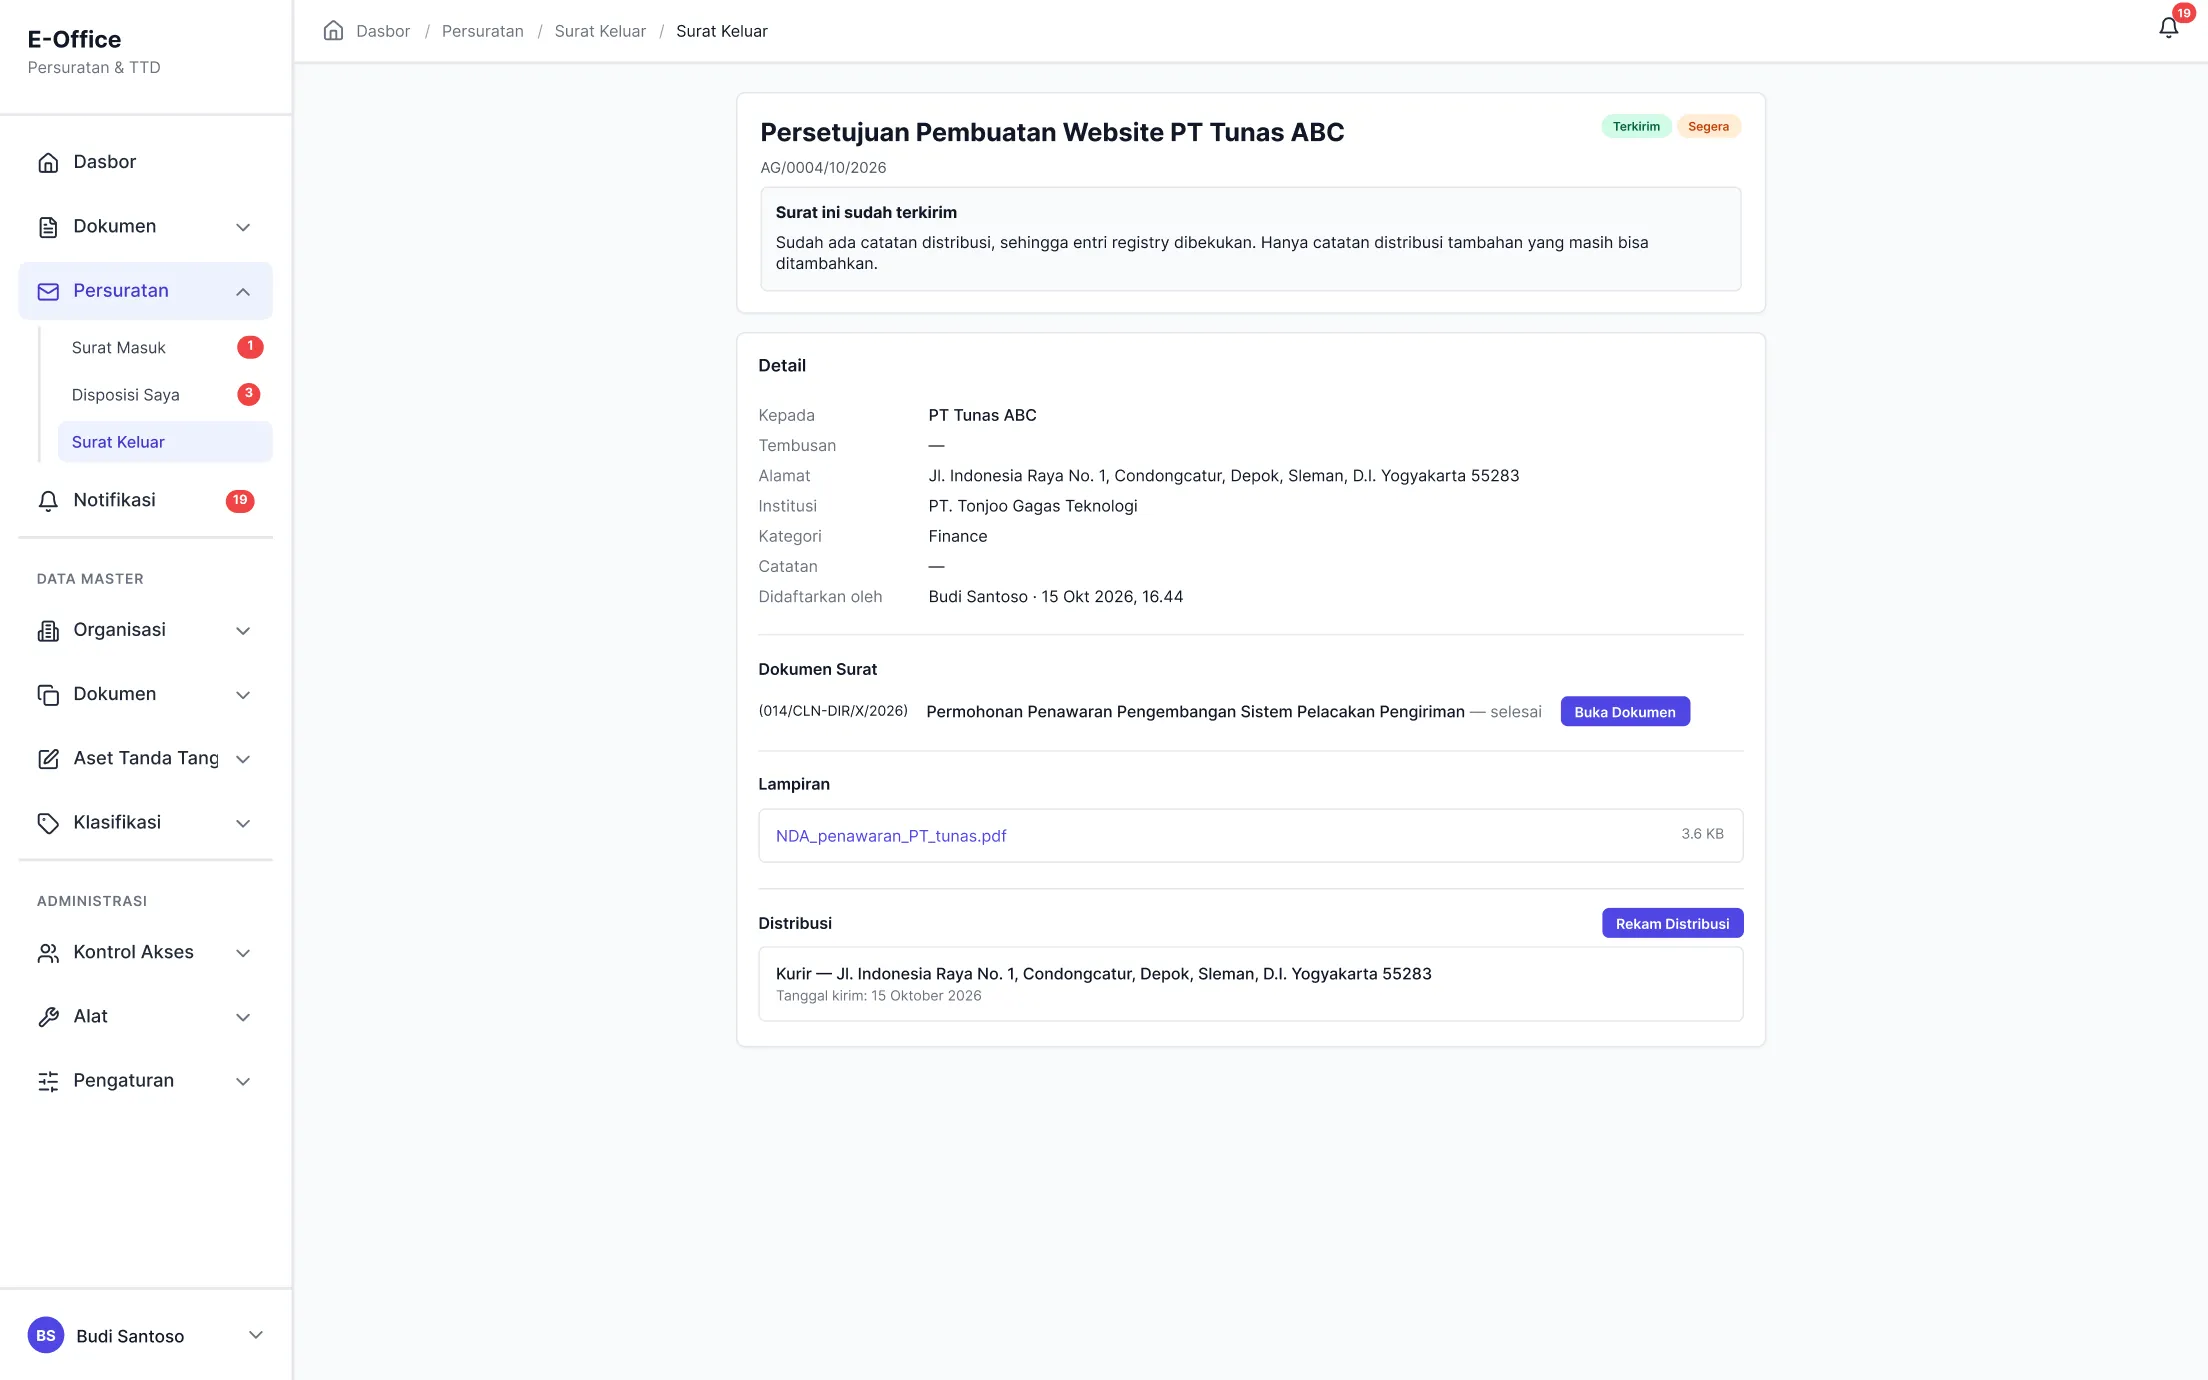Click the home icon in the breadcrumb
Viewport: 2208px width, 1380px height.
click(x=333, y=30)
